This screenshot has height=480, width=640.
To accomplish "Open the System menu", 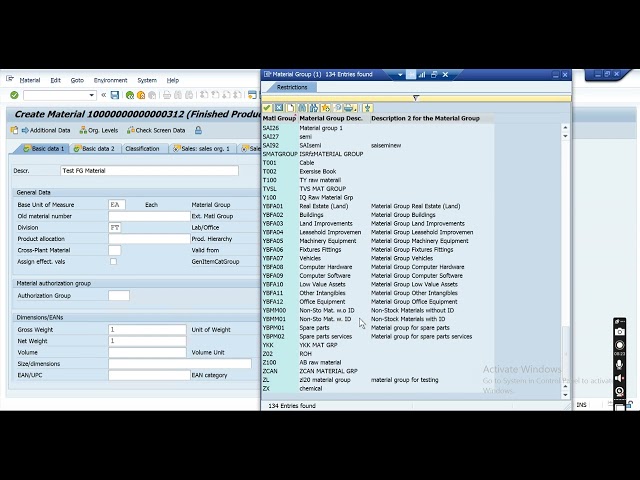I will coord(147,80).
